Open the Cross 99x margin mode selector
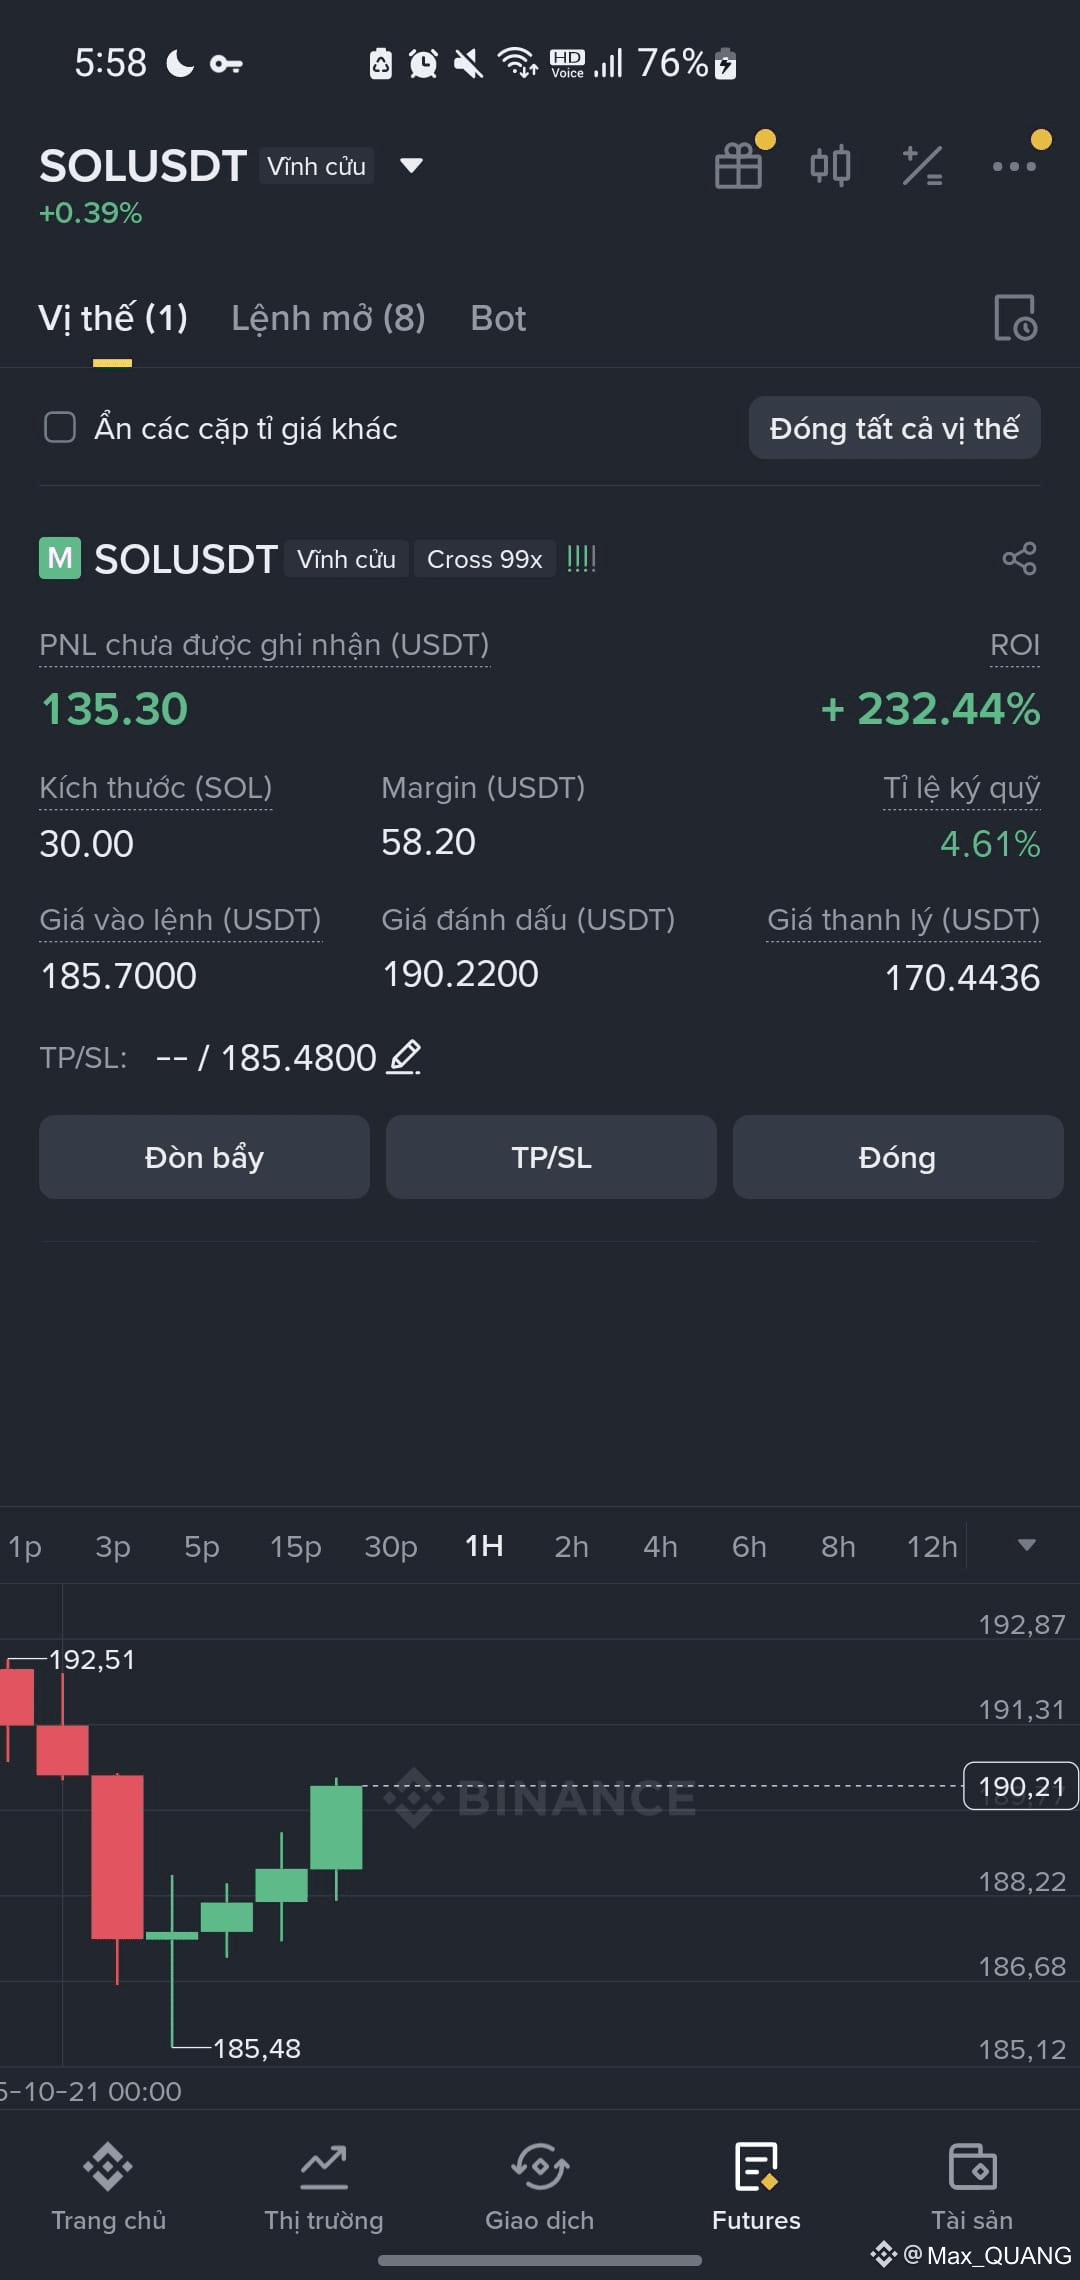 (x=485, y=559)
